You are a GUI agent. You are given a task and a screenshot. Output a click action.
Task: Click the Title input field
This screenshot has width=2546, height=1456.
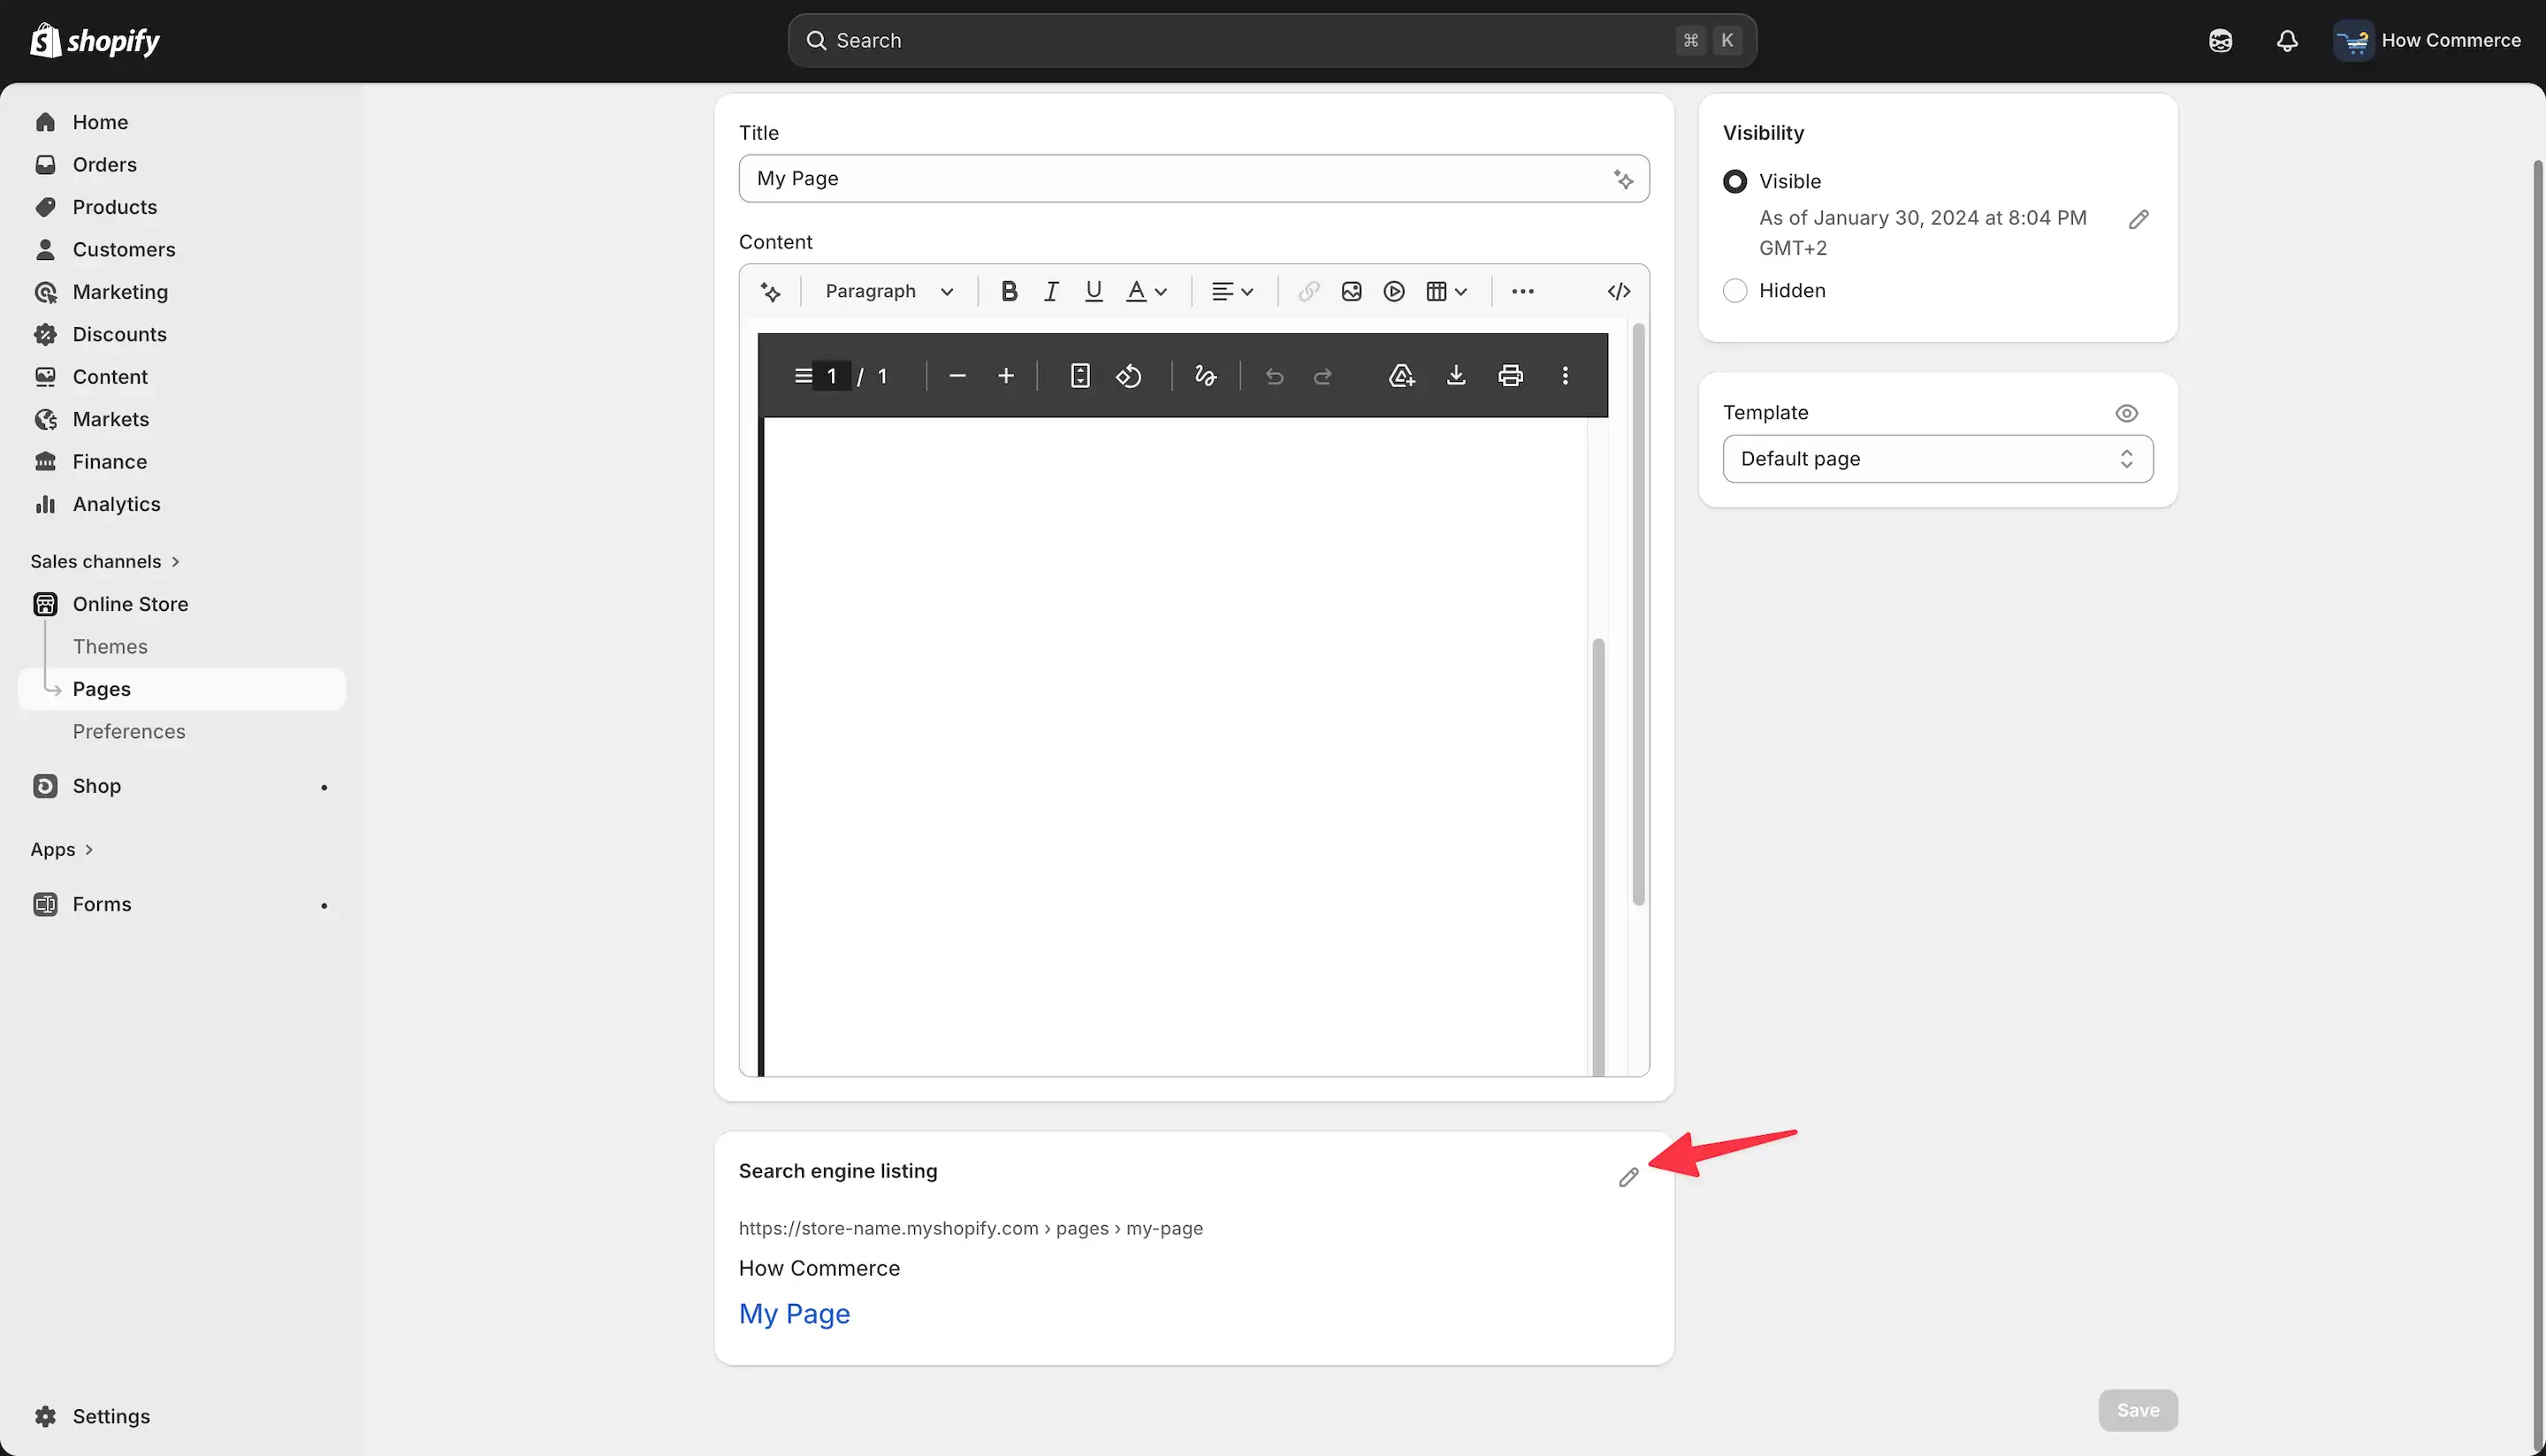(x=1194, y=179)
